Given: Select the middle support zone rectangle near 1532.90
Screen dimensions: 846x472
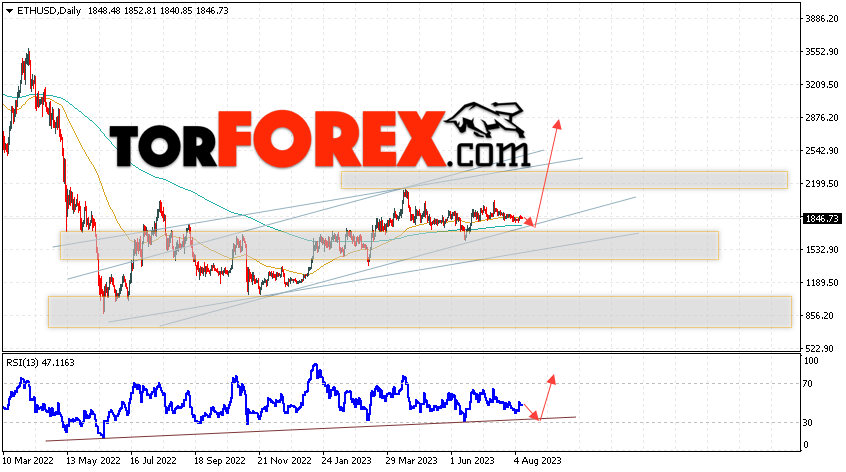Looking at the screenshot, I should 389,245.
